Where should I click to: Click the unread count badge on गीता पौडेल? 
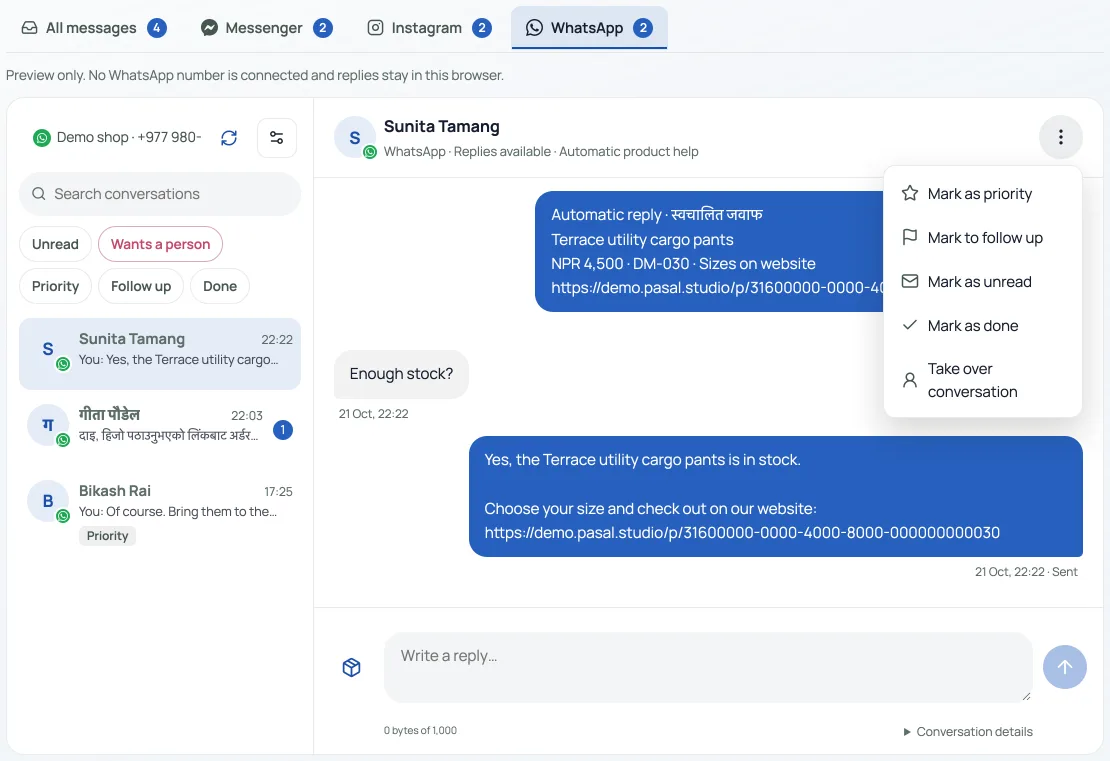click(282, 430)
